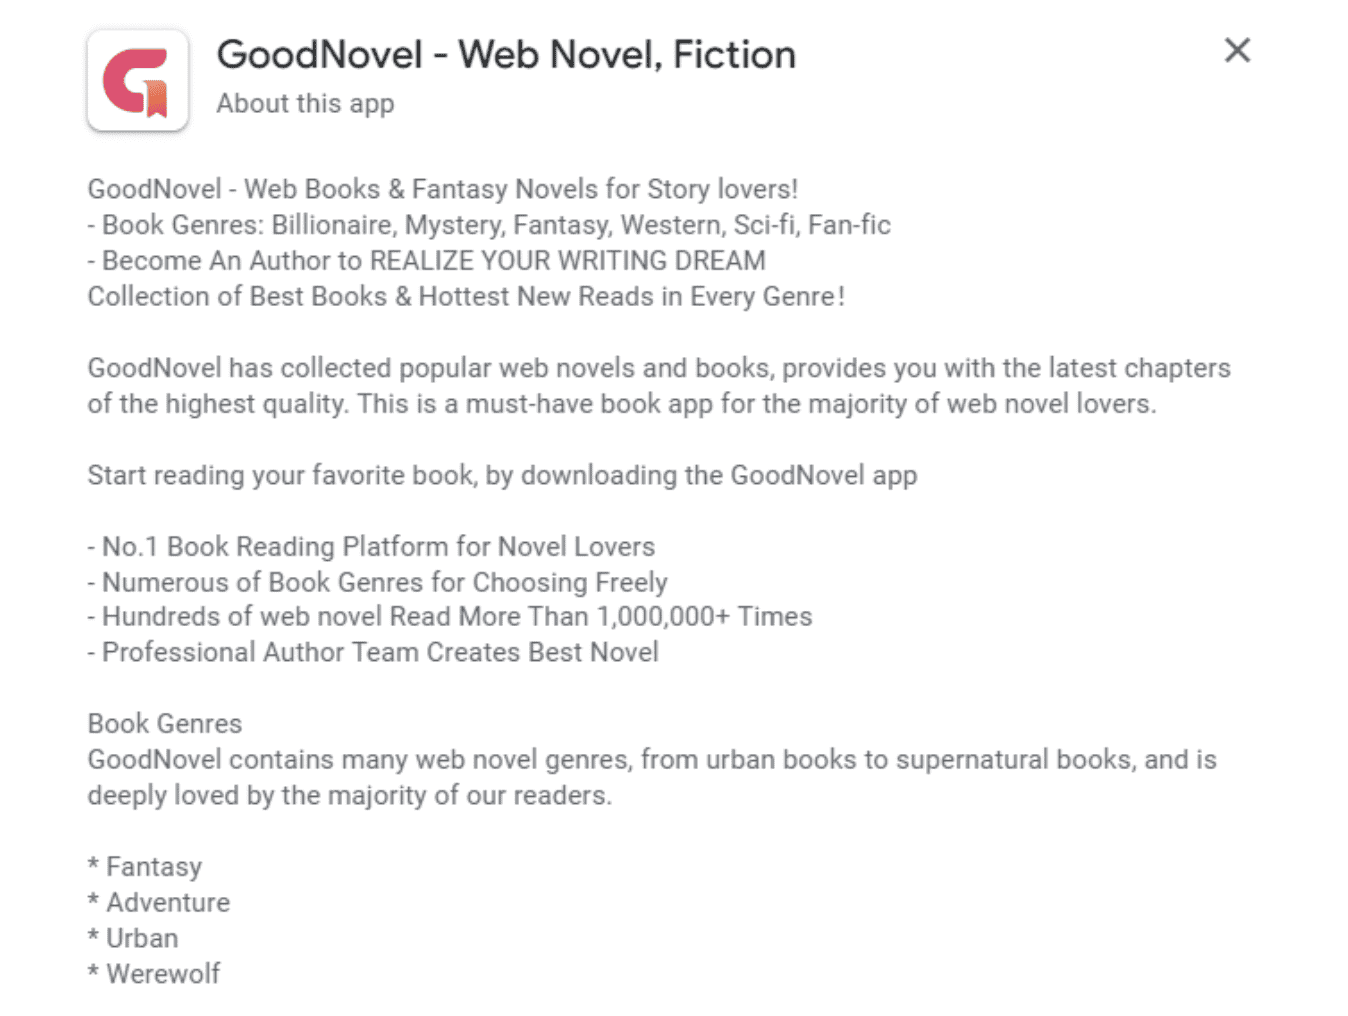Click the Urban genre item
The width and height of the screenshot is (1348, 1016).
click(x=133, y=939)
